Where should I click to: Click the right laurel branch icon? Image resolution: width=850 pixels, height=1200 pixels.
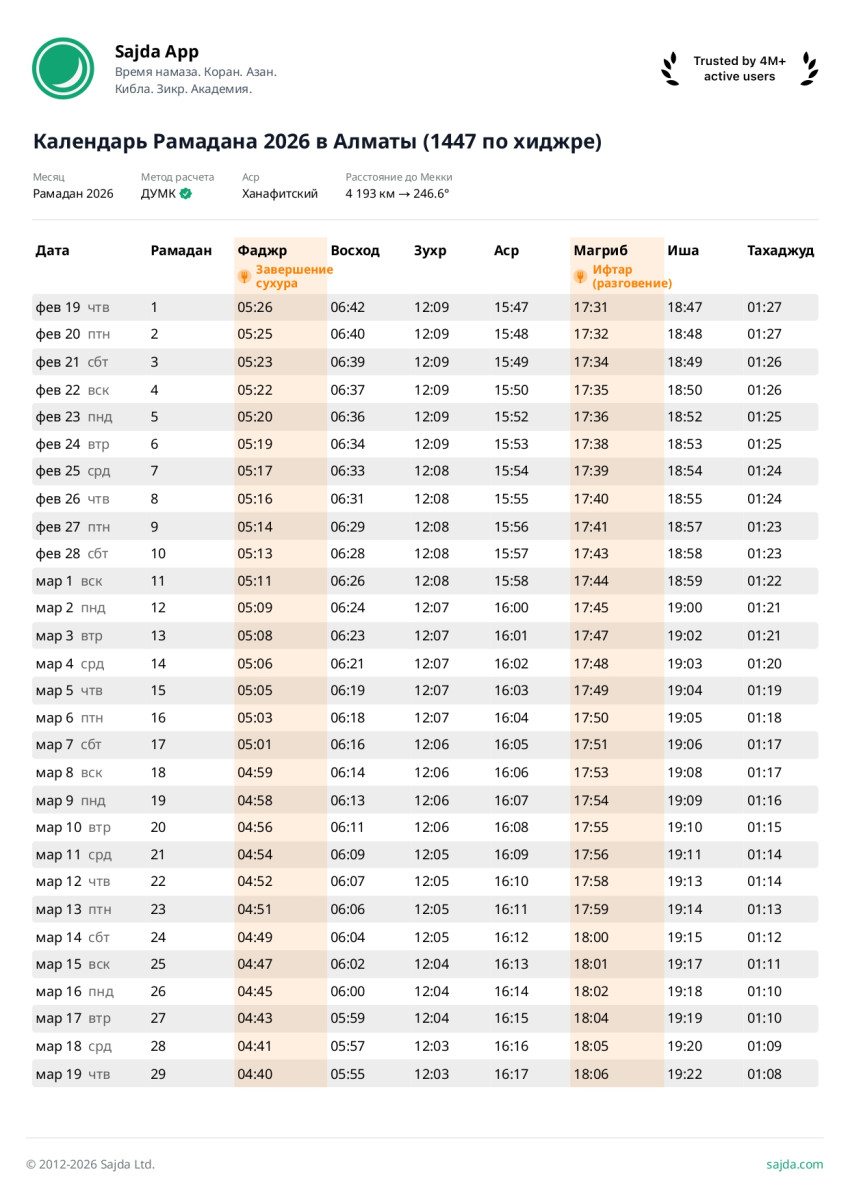coord(809,68)
